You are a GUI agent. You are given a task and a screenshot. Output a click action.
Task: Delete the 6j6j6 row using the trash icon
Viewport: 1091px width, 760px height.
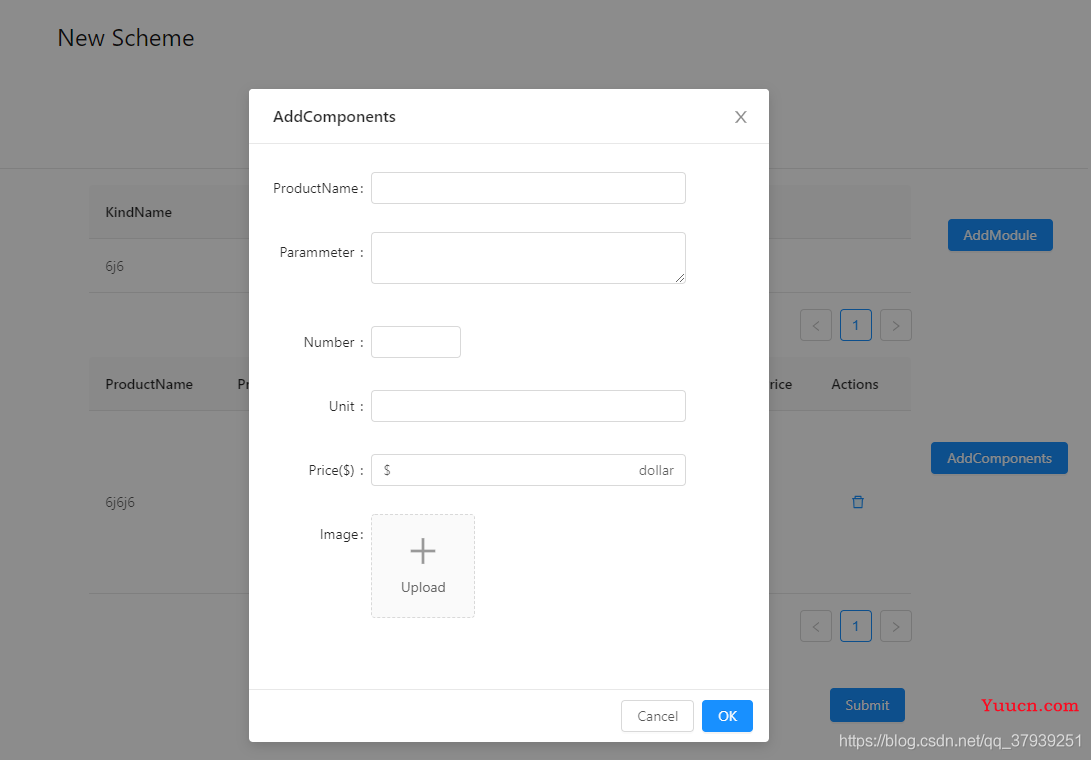click(858, 502)
